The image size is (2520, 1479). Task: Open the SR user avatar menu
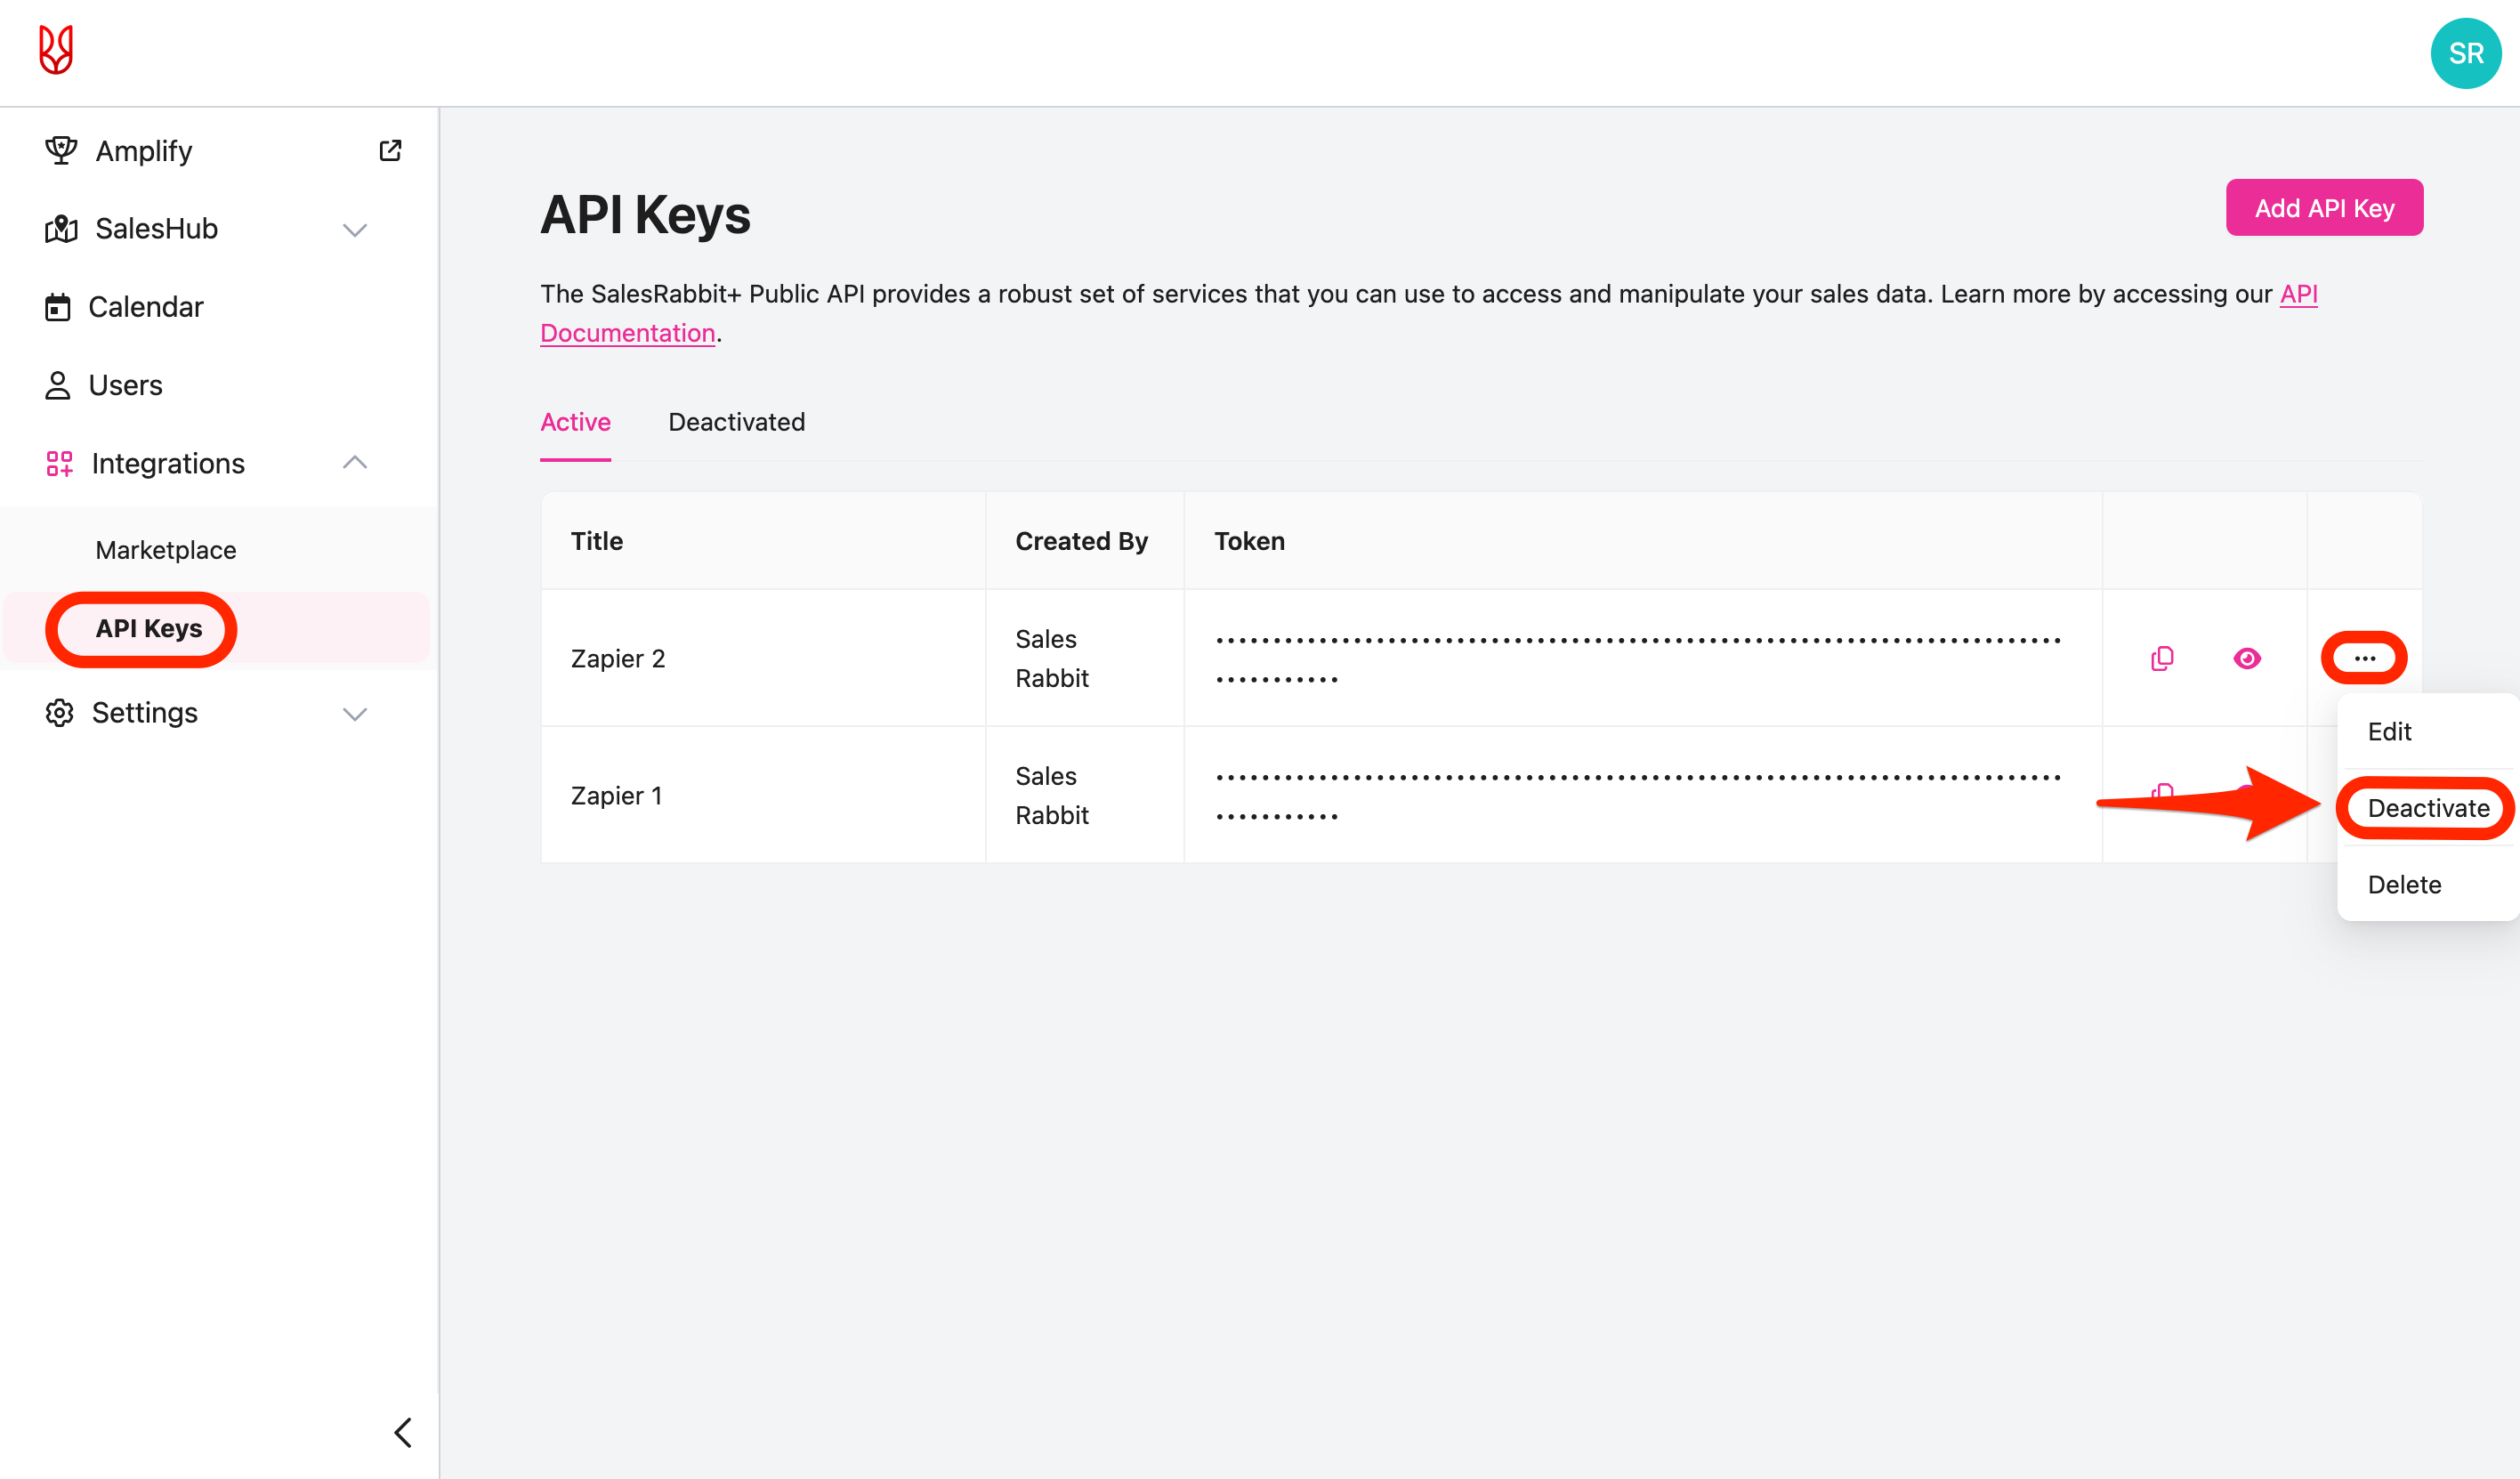[2465, 53]
